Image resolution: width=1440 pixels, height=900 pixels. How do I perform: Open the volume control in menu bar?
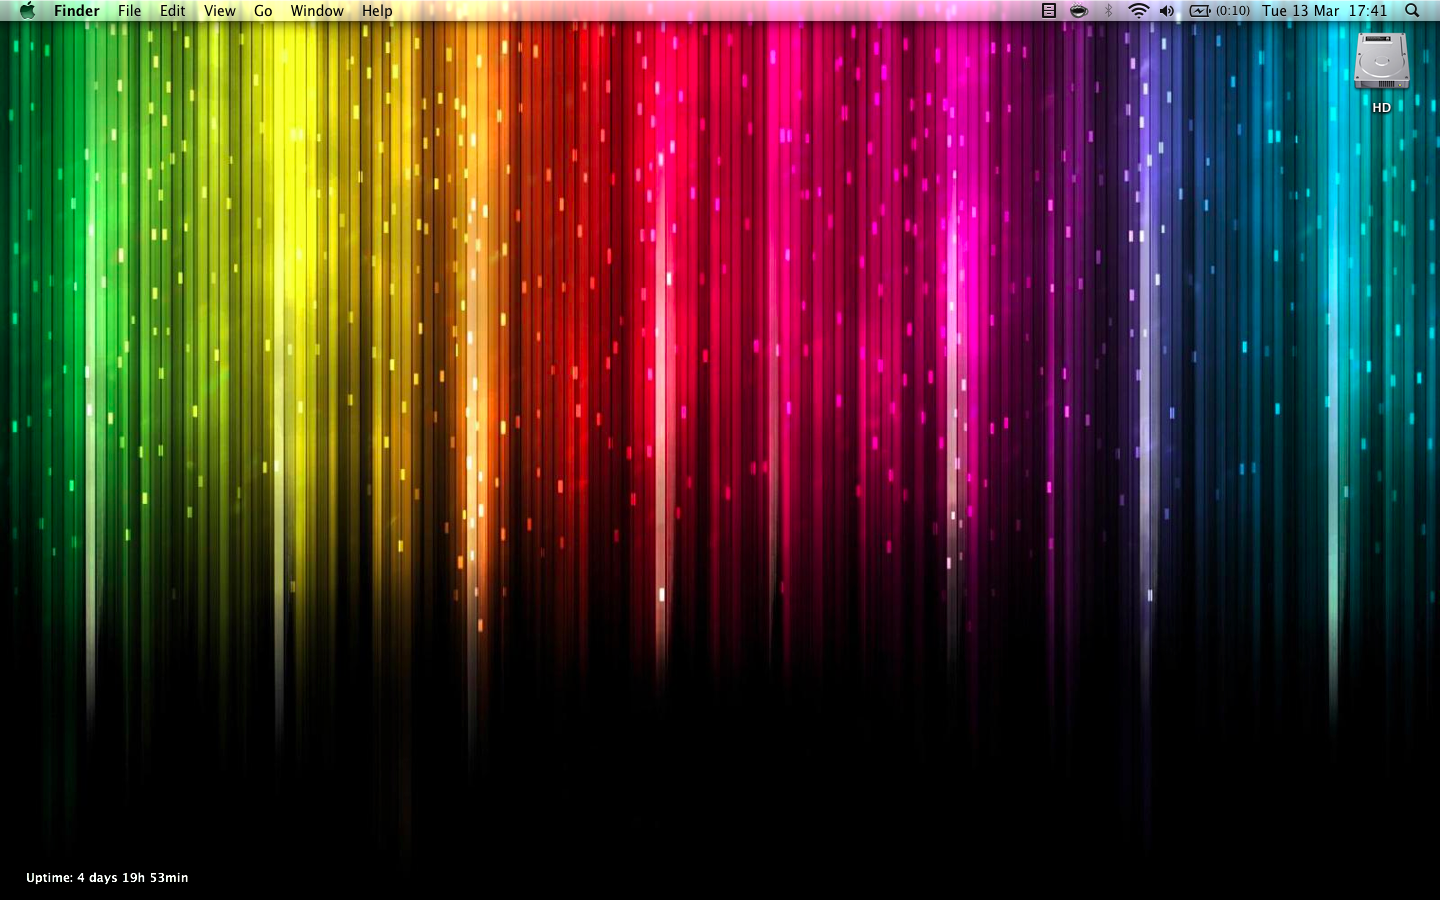pos(1167,11)
